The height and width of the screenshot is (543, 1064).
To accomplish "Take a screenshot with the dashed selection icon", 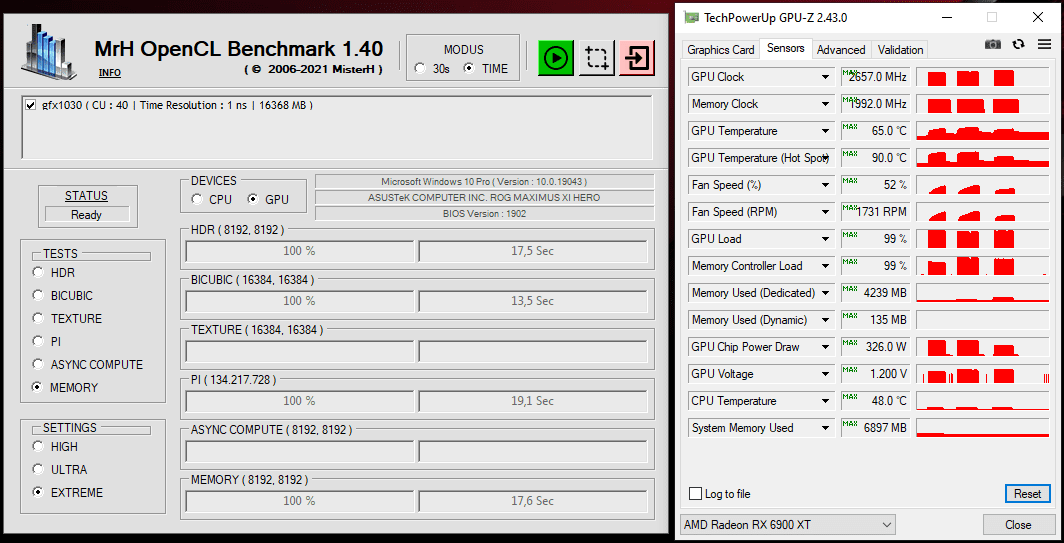I will pyautogui.click(x=597, y=58).
